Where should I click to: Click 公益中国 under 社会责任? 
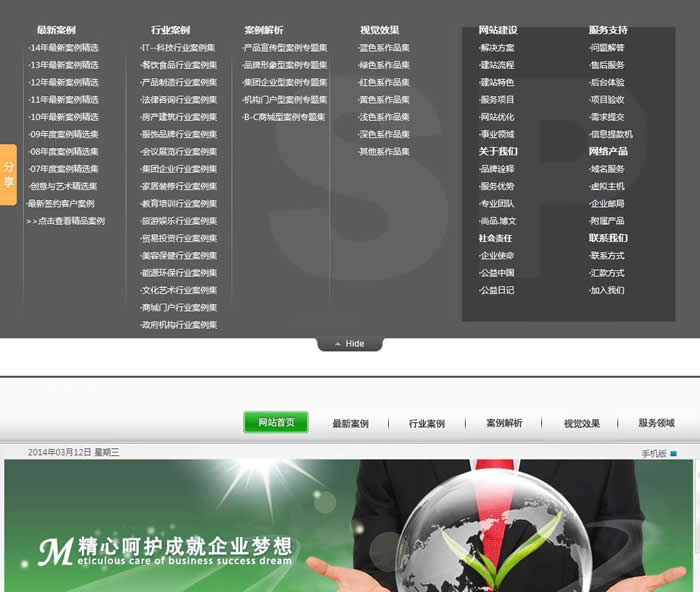497,273
